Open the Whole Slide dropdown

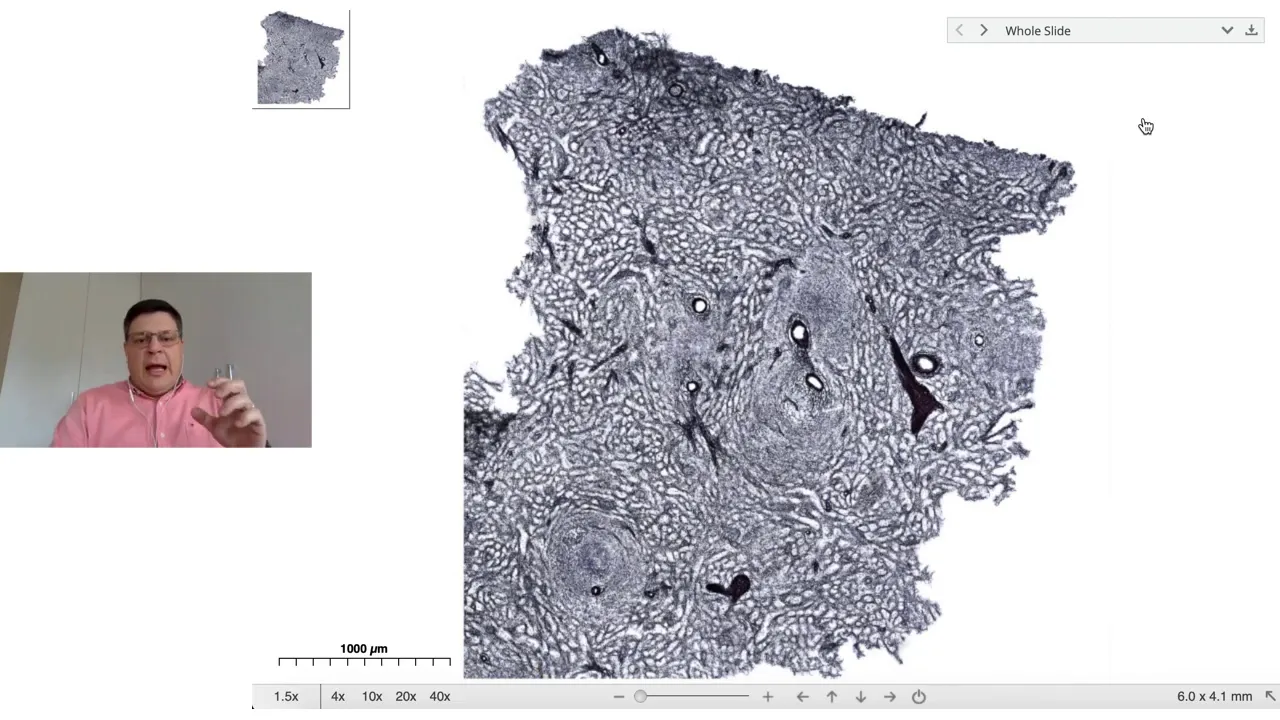click(1106, 31)
